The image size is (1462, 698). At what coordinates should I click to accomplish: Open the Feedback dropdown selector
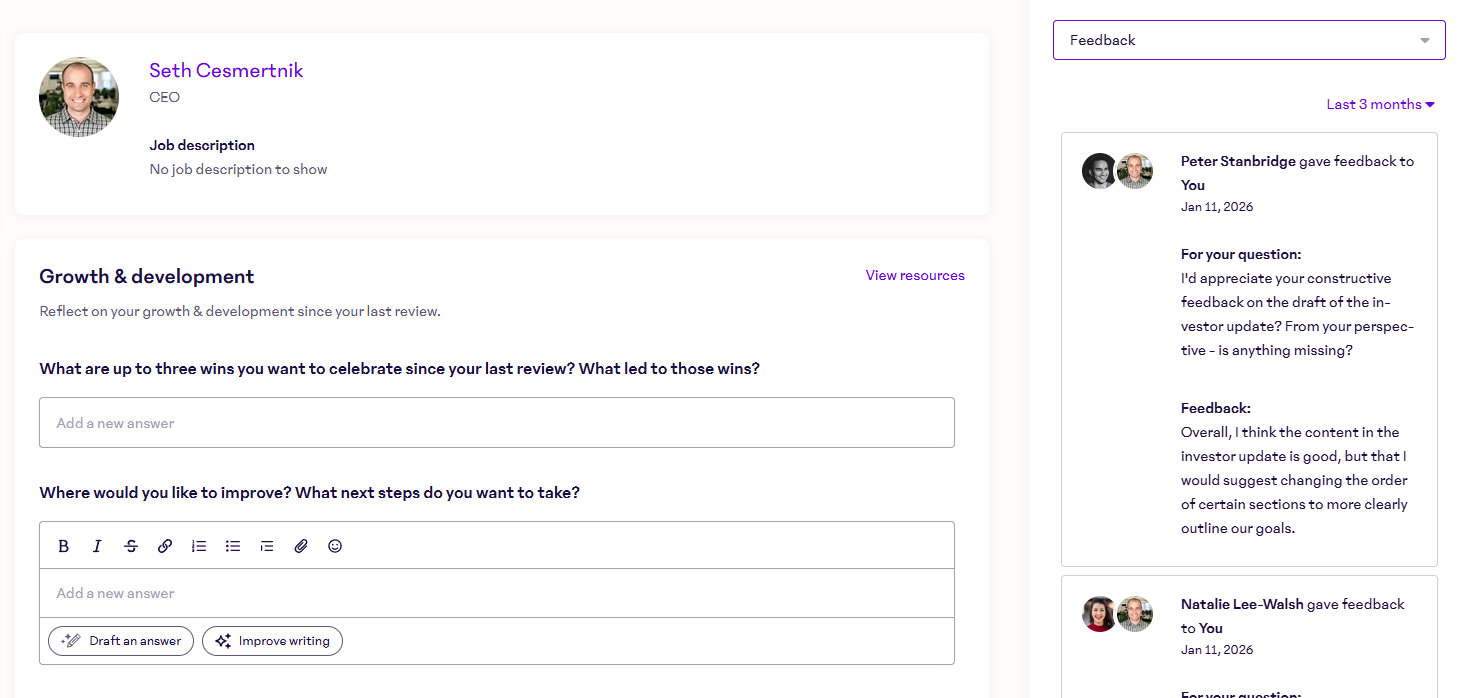[x=1248, y=40]
